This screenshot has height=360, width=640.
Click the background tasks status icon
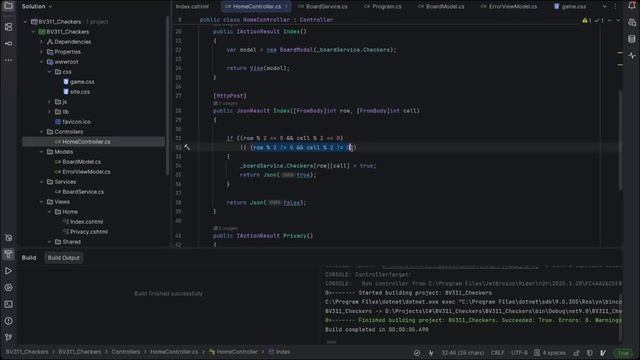pyautogui.click(x=417, y=353)
